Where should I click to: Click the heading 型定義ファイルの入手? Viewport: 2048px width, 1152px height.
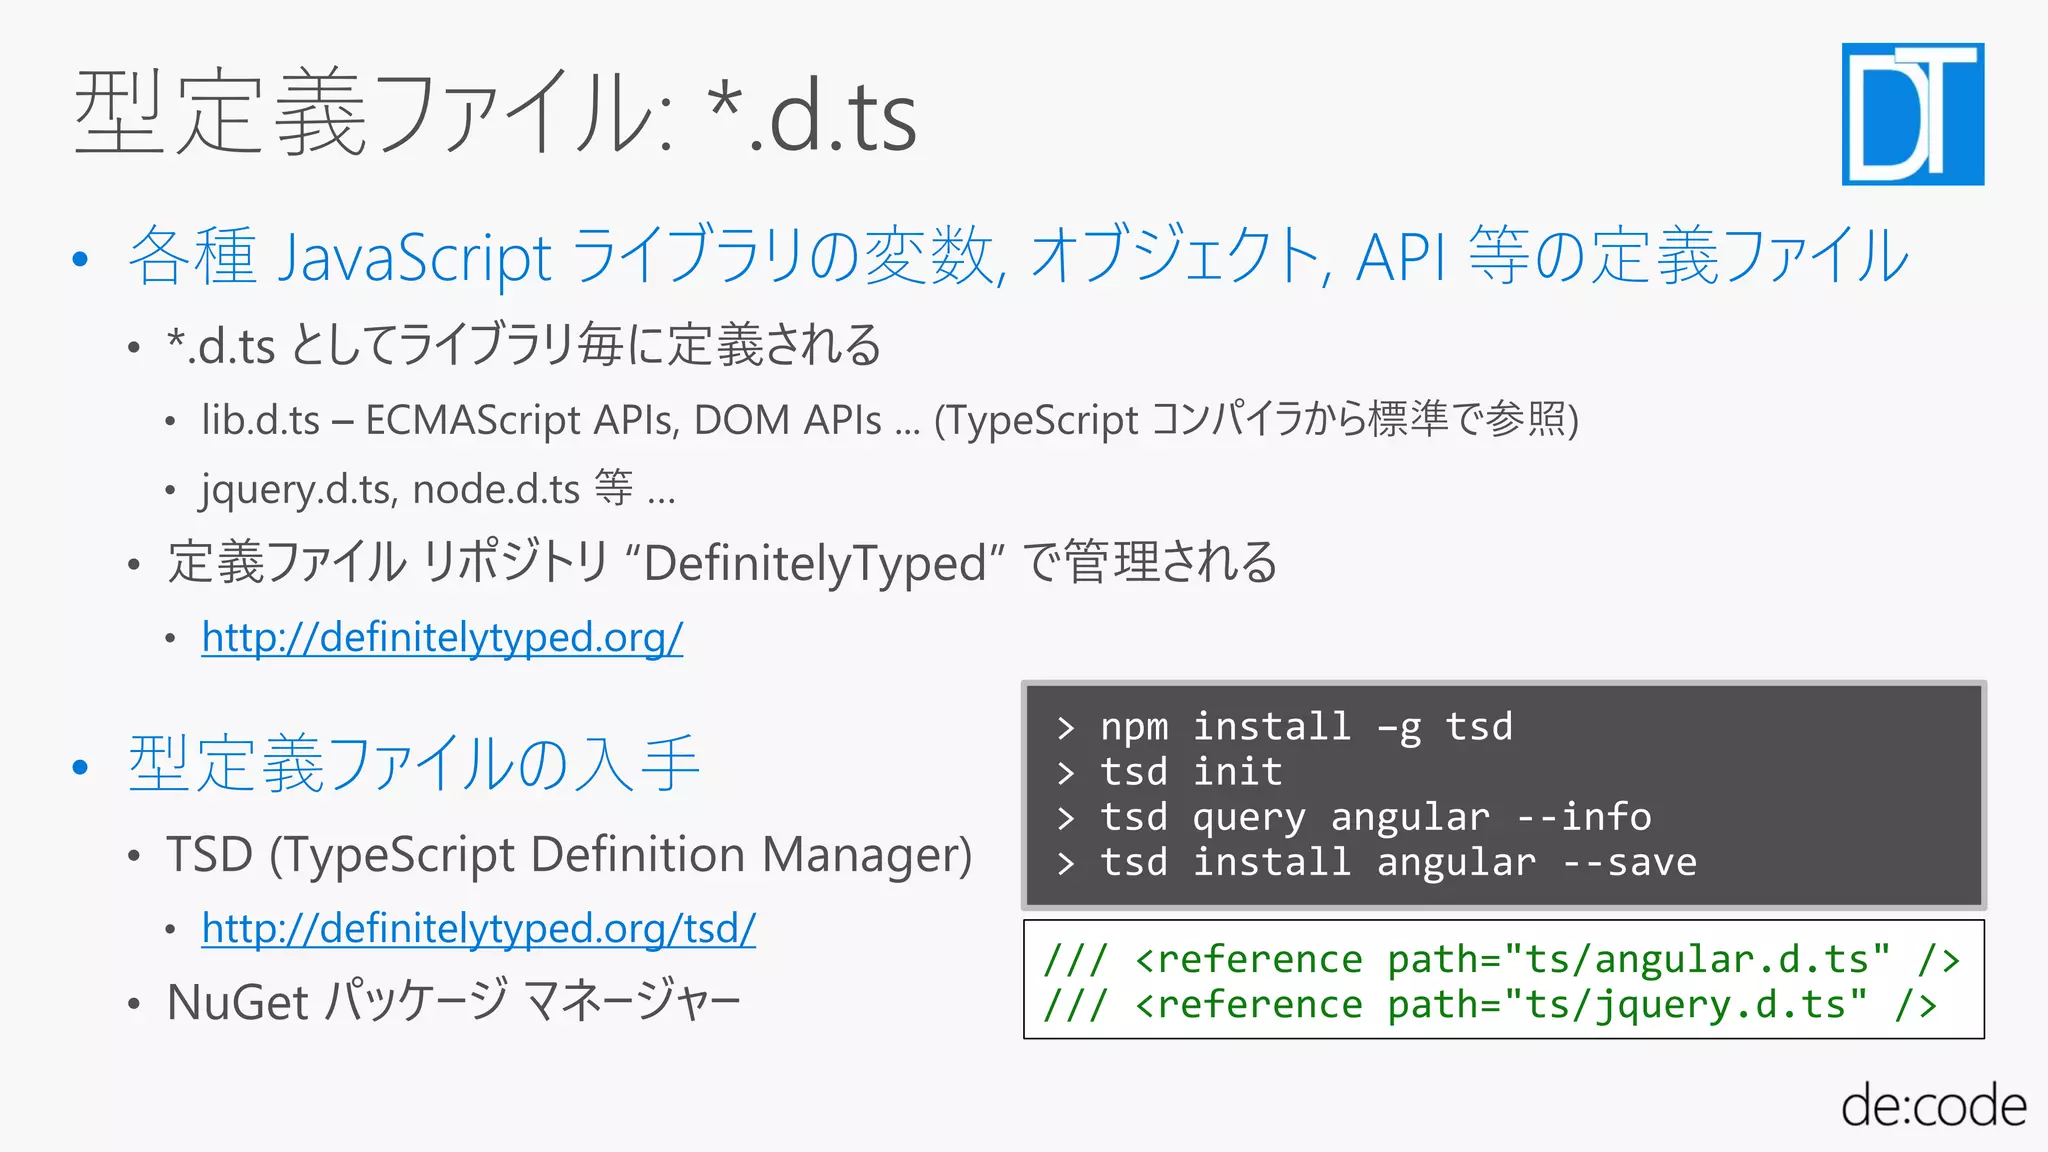tap(413, 764)
